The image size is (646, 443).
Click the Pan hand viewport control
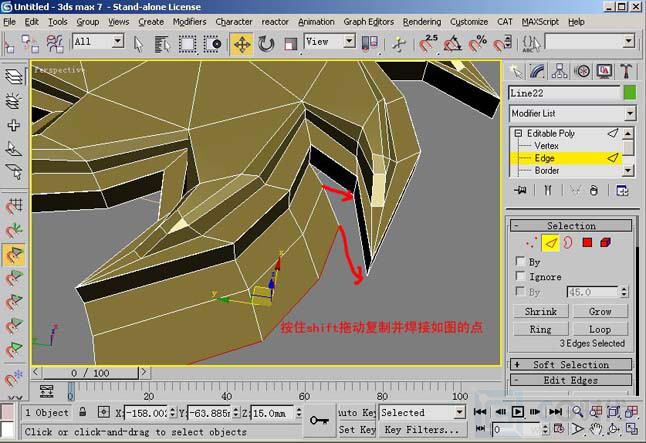pos(595,429)
